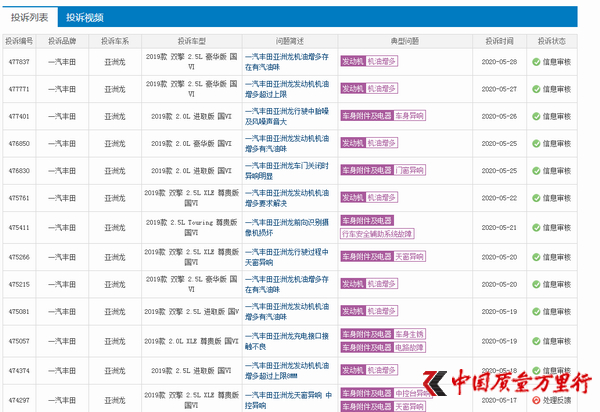Click 发动机 tag in complaint 475081 row
Image resolution: width=600 pixels, height=412 pixels.
pyautogui.click(x=353, y=311)
